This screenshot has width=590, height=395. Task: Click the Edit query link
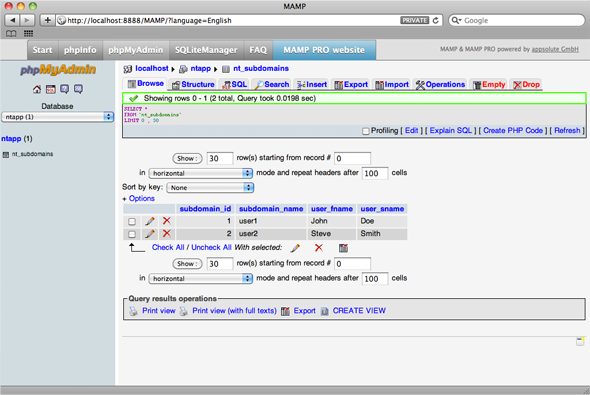click(x=411, y=131)
